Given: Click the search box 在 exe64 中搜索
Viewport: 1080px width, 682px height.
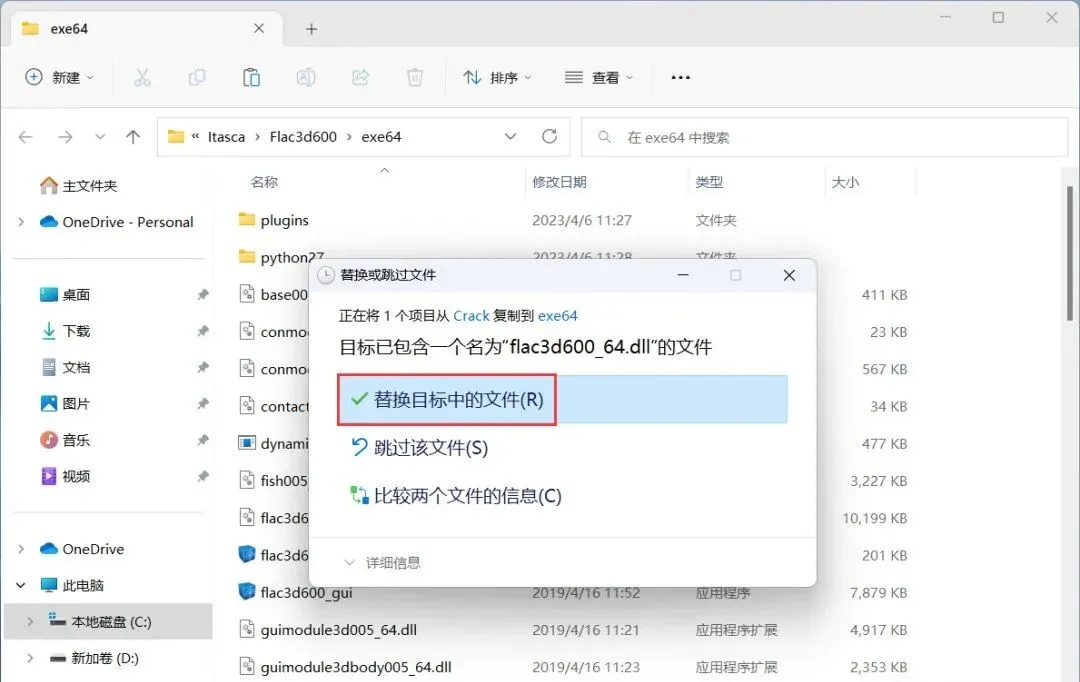Looking at the screenshot, I should tap(824, 137).
